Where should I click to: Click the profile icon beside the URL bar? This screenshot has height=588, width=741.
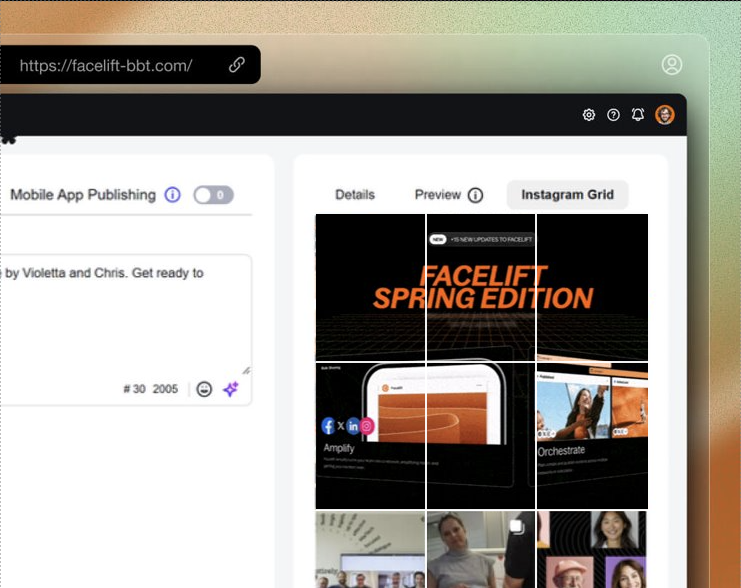(x=672, y=65)
